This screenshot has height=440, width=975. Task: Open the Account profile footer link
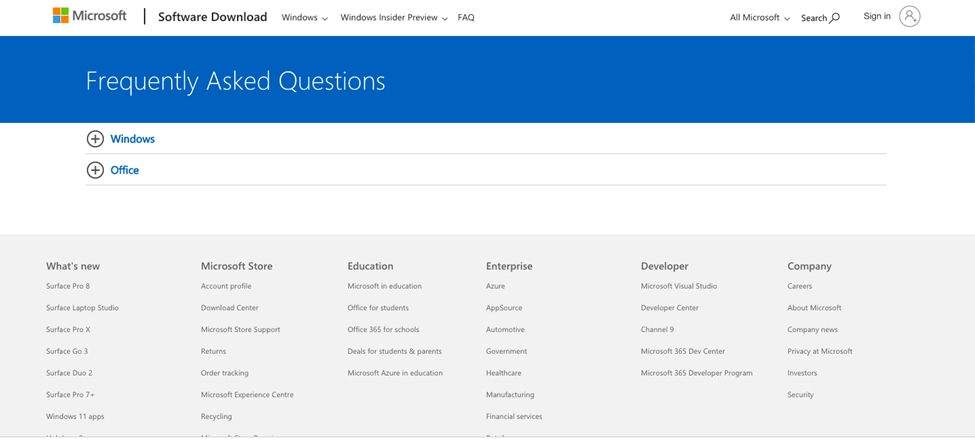[226, 286]
